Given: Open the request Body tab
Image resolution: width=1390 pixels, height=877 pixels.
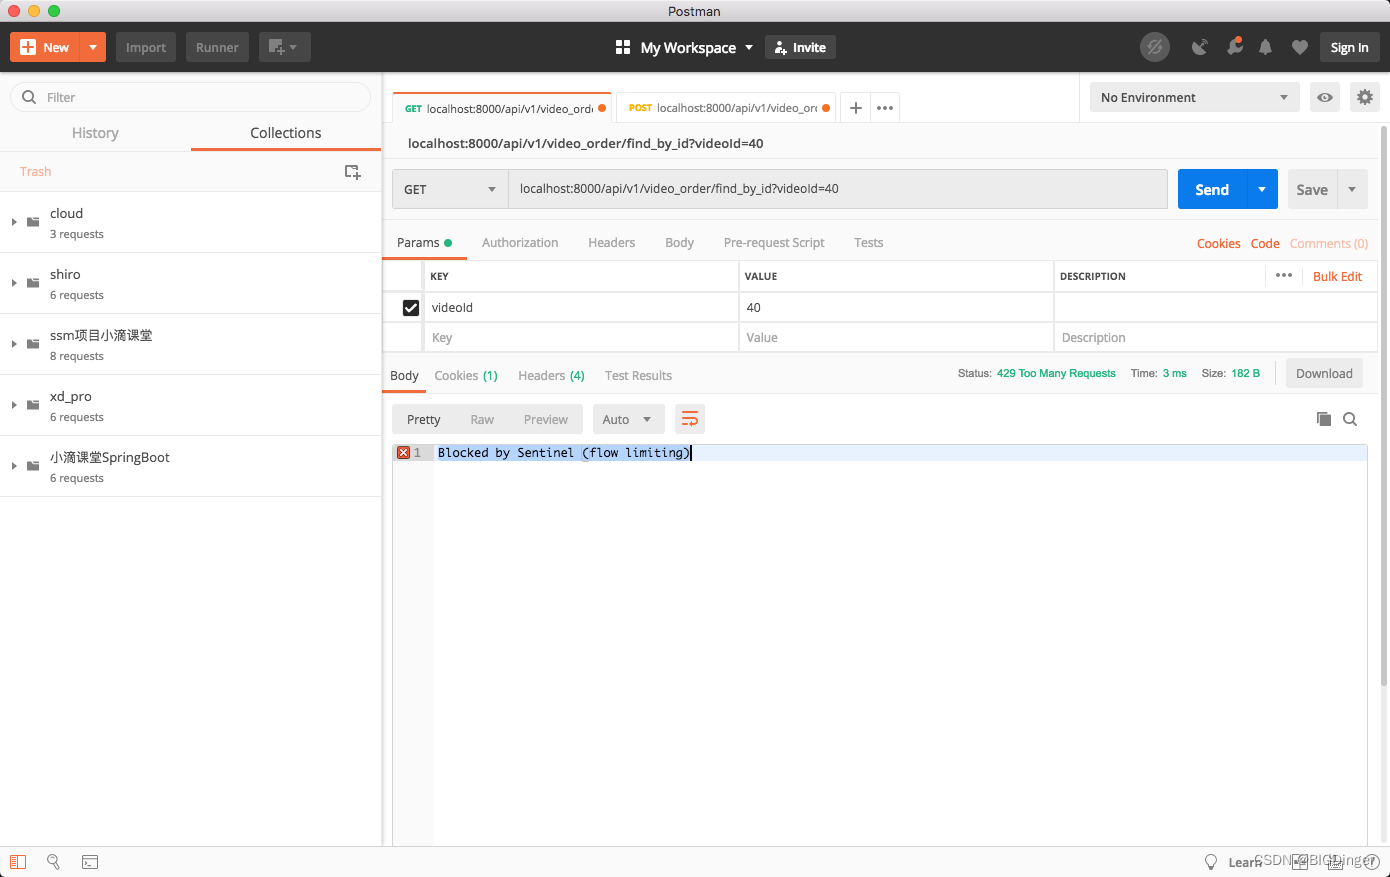Looking at the screenshot, I should pos(679,243).
